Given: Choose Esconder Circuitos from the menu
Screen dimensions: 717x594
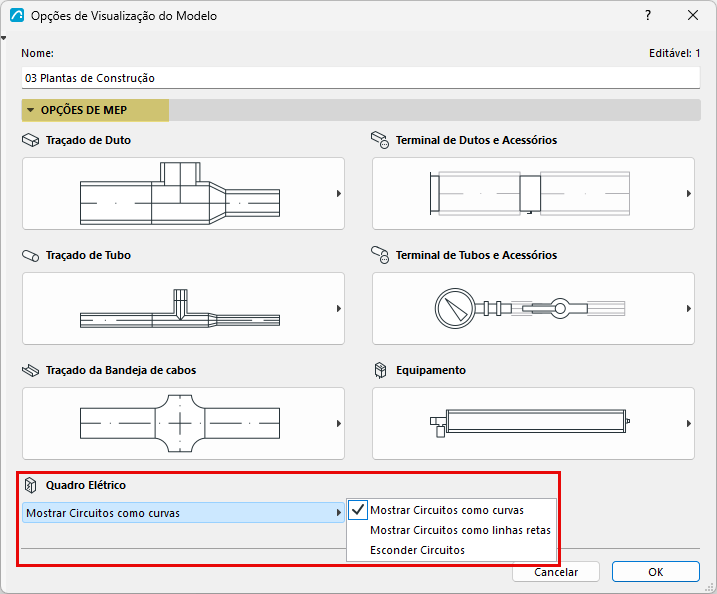Looking at the screenshot, I should [x=452, y=550].
